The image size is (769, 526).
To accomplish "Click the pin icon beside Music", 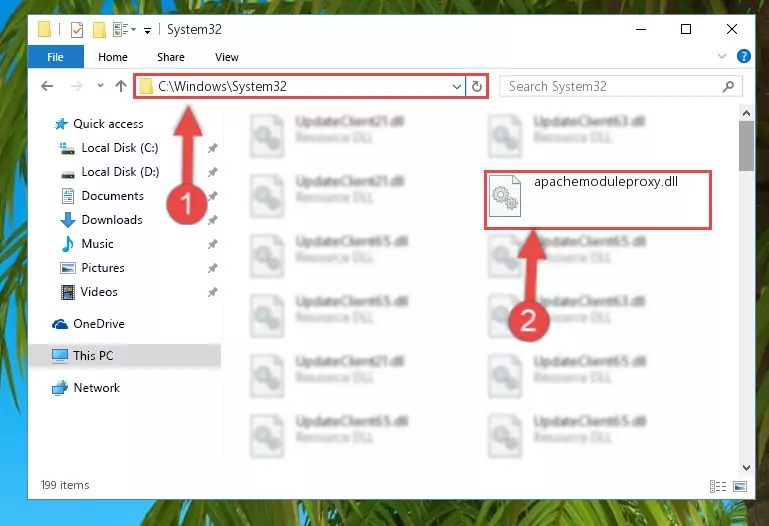I will click(x=212, y=244).
